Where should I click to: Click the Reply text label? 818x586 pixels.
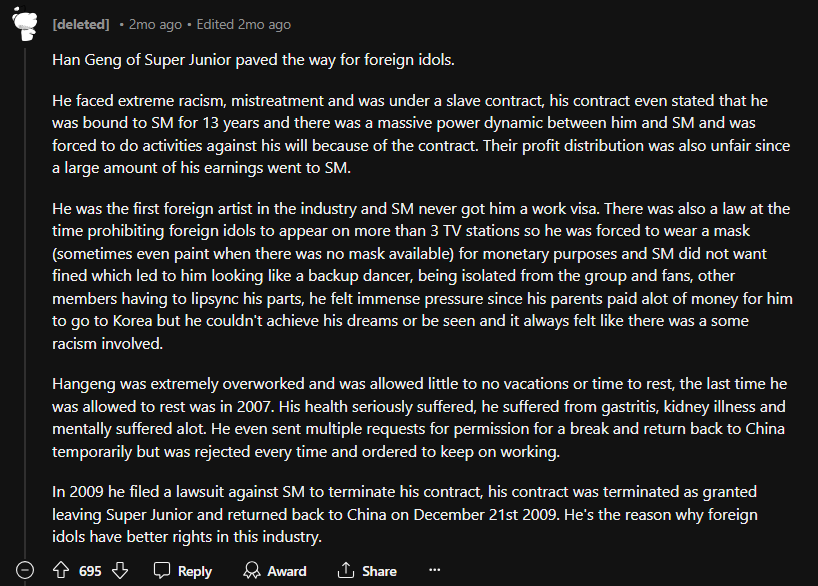[194, 571]
